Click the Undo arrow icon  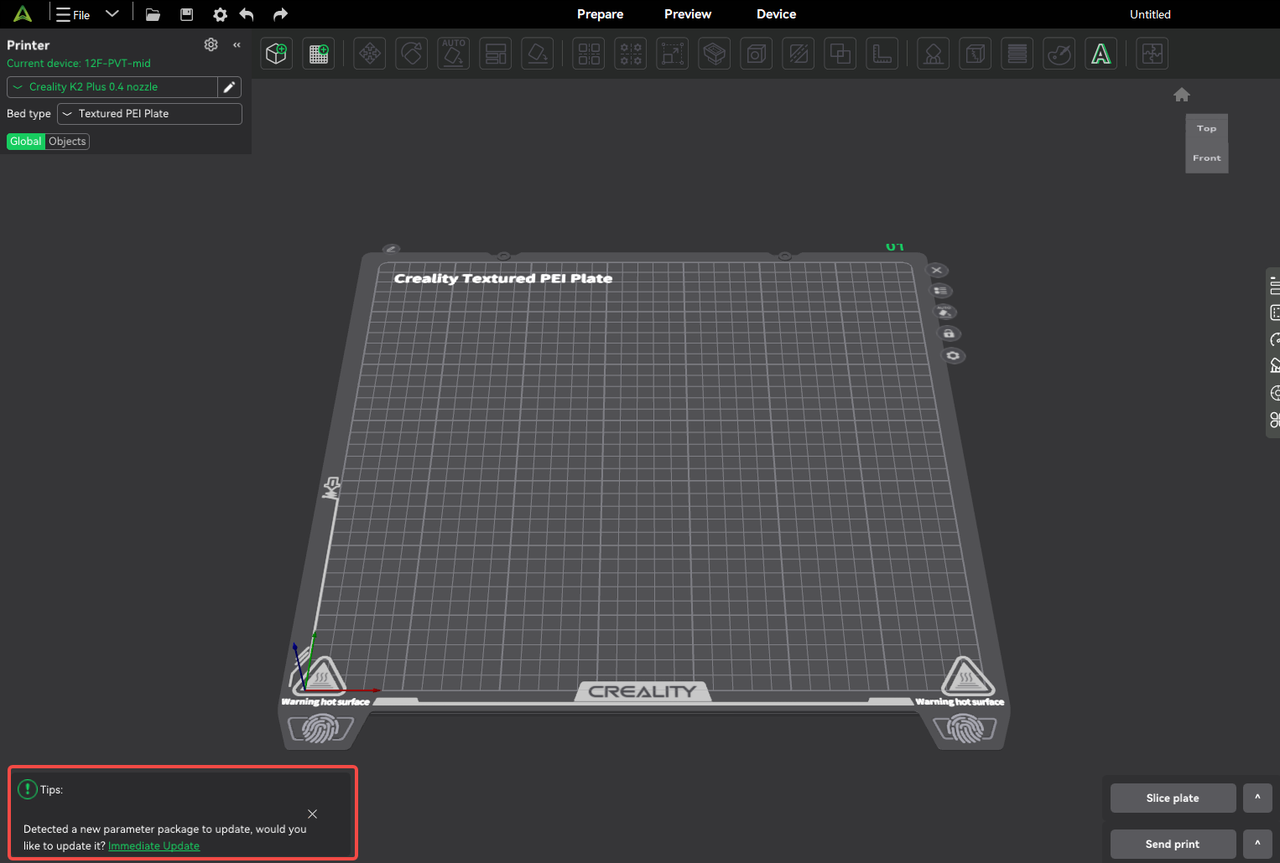(x=247, y=14)
